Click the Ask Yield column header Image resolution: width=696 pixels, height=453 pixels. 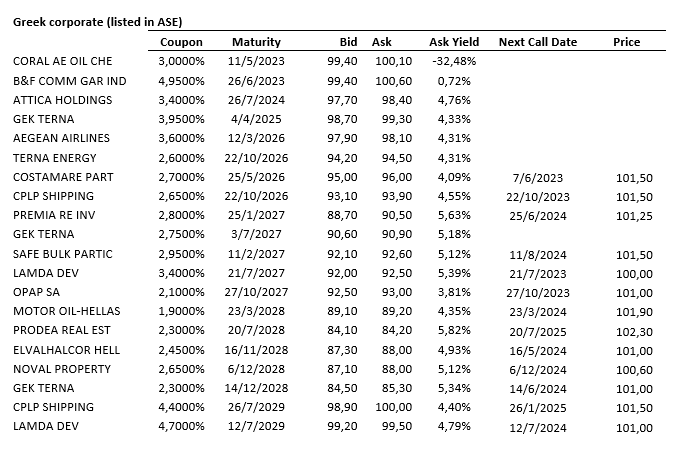pyautogui.click(x=454, y=42)
